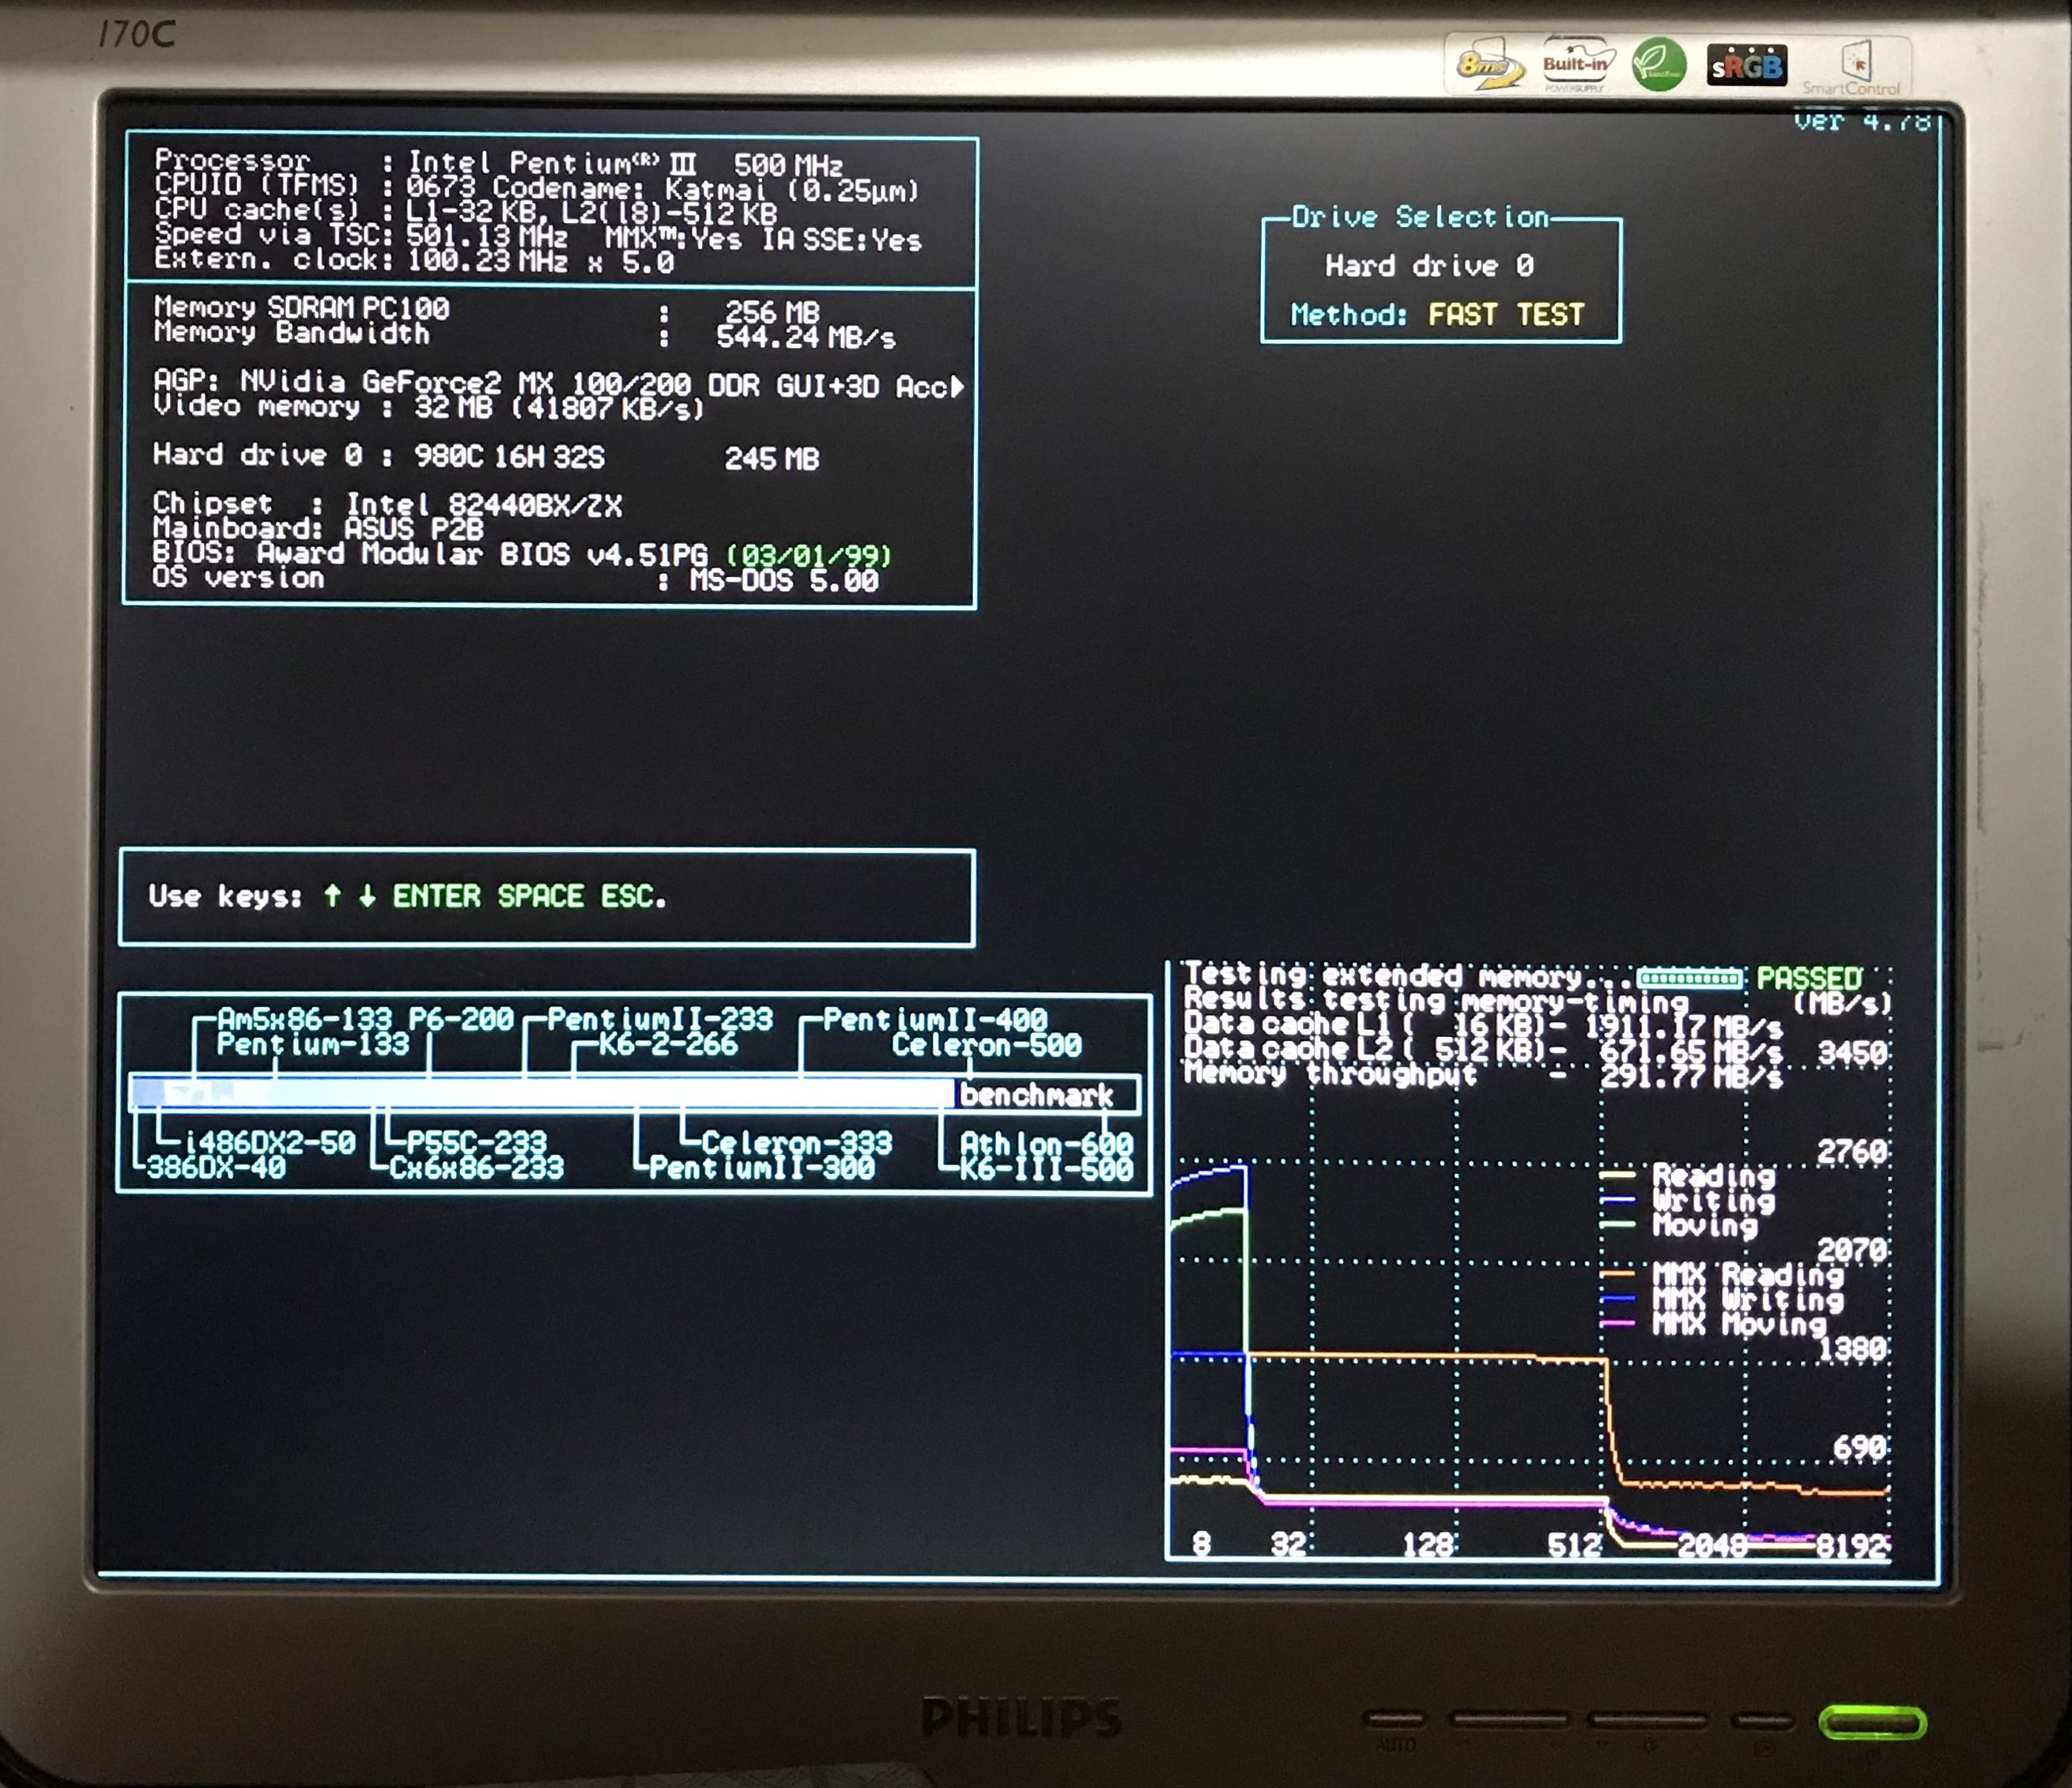Click the memory test progress bar
2072x1788 pixels.
(x=1689, y=978)
